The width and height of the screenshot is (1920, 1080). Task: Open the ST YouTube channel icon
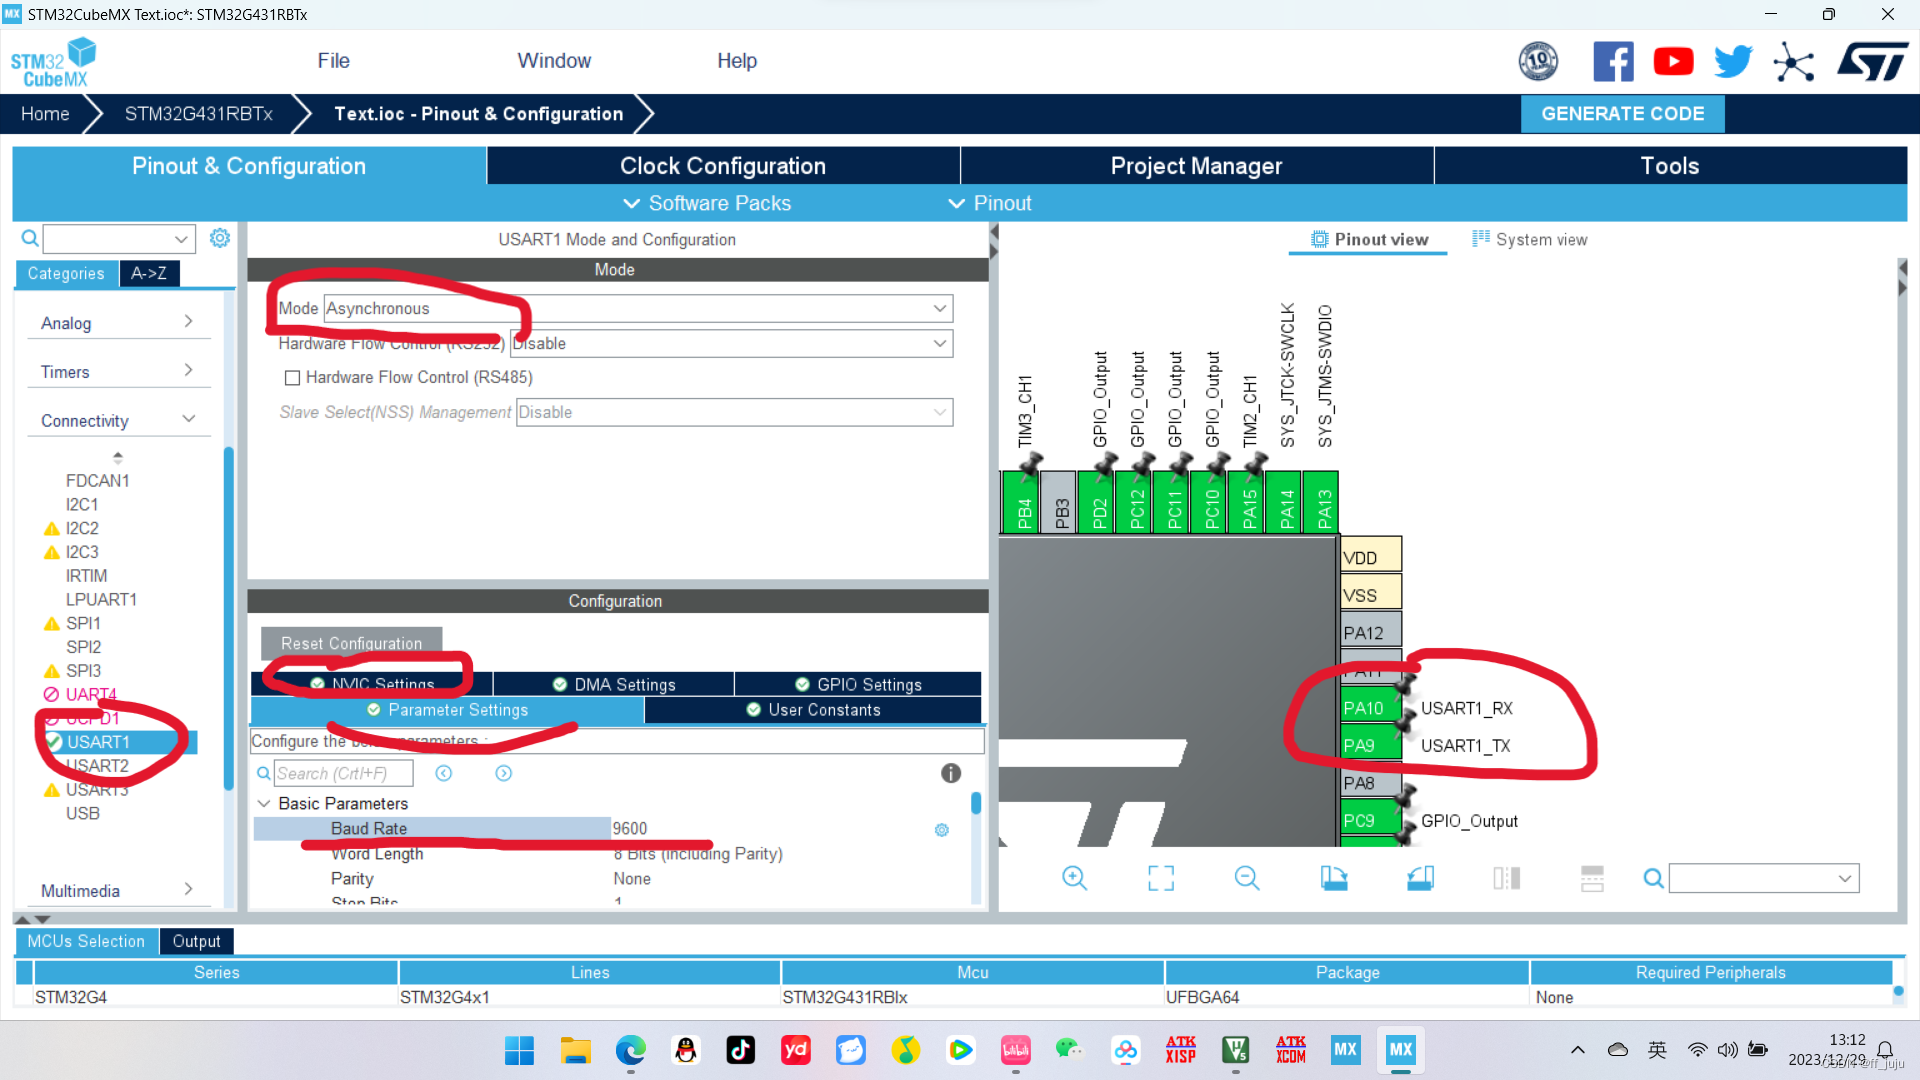click(1673, 62)
